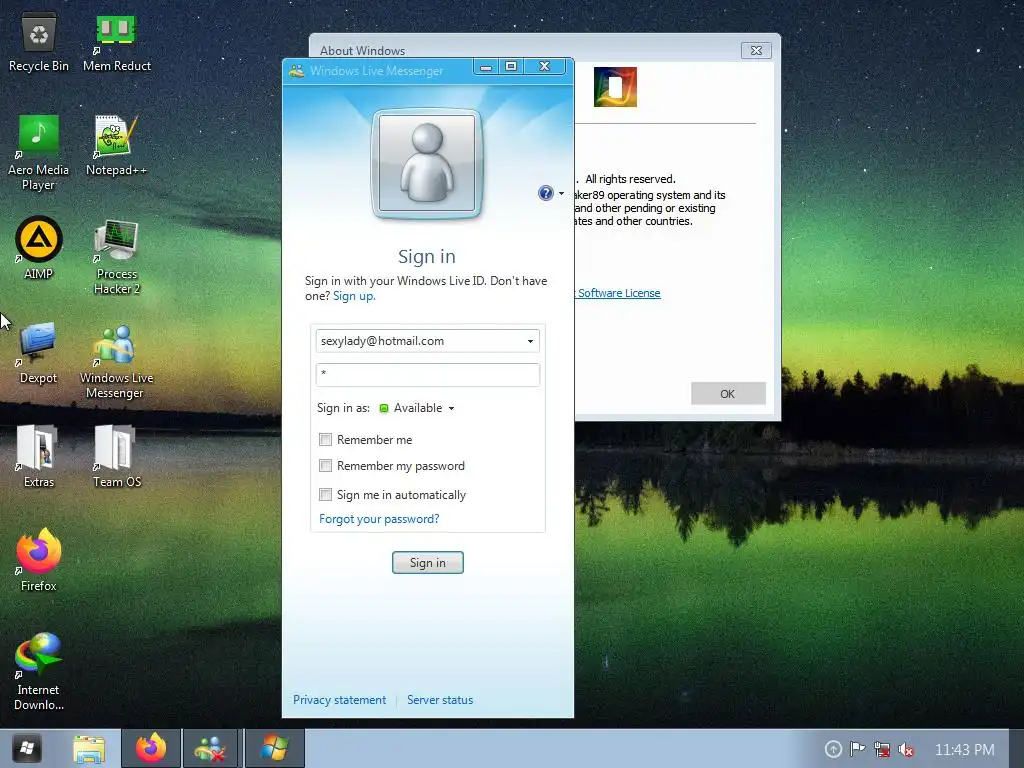Close the Windows Live Messenger window
Viewport: 1024px width, 768px height.
[x=545, y=67]
